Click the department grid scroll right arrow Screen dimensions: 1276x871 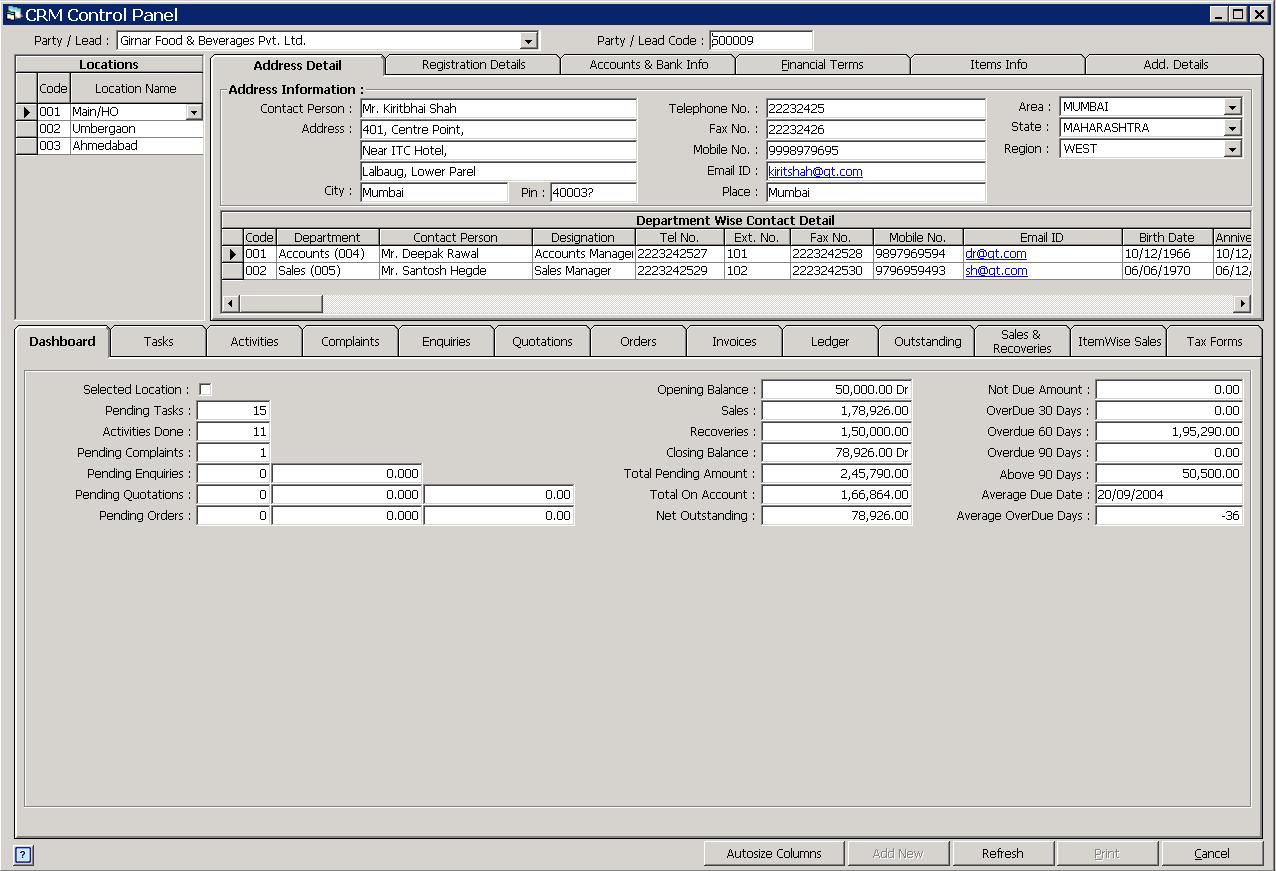(1242, 303)
